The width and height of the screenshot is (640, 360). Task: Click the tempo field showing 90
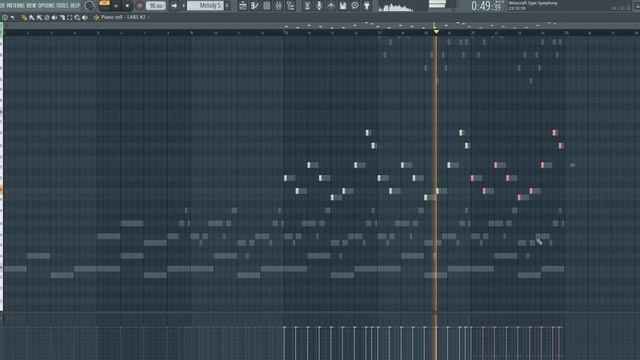pos(156,6)
